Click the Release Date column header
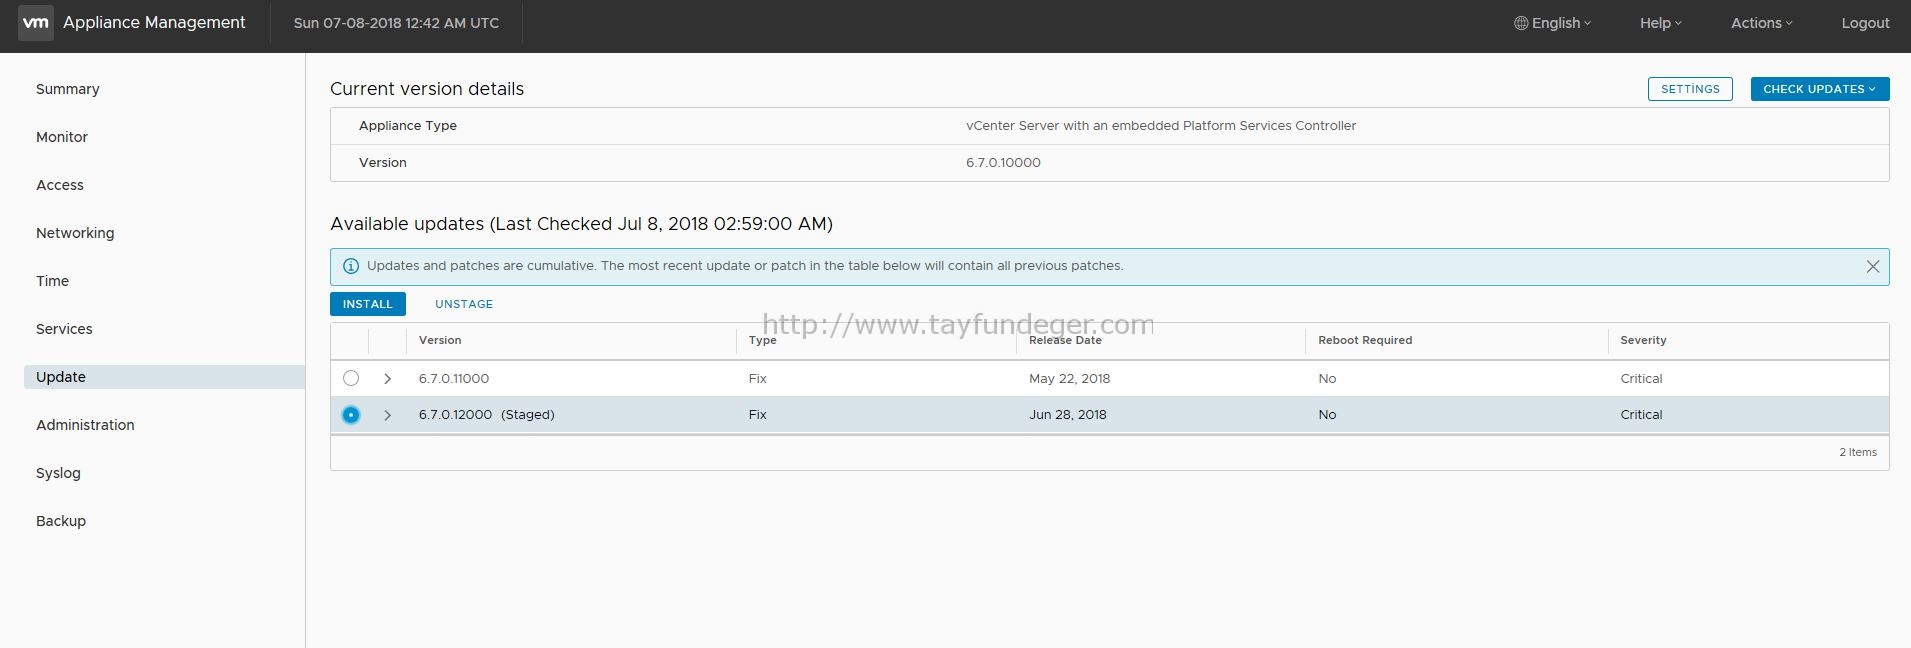 (x=1065, y=340)
